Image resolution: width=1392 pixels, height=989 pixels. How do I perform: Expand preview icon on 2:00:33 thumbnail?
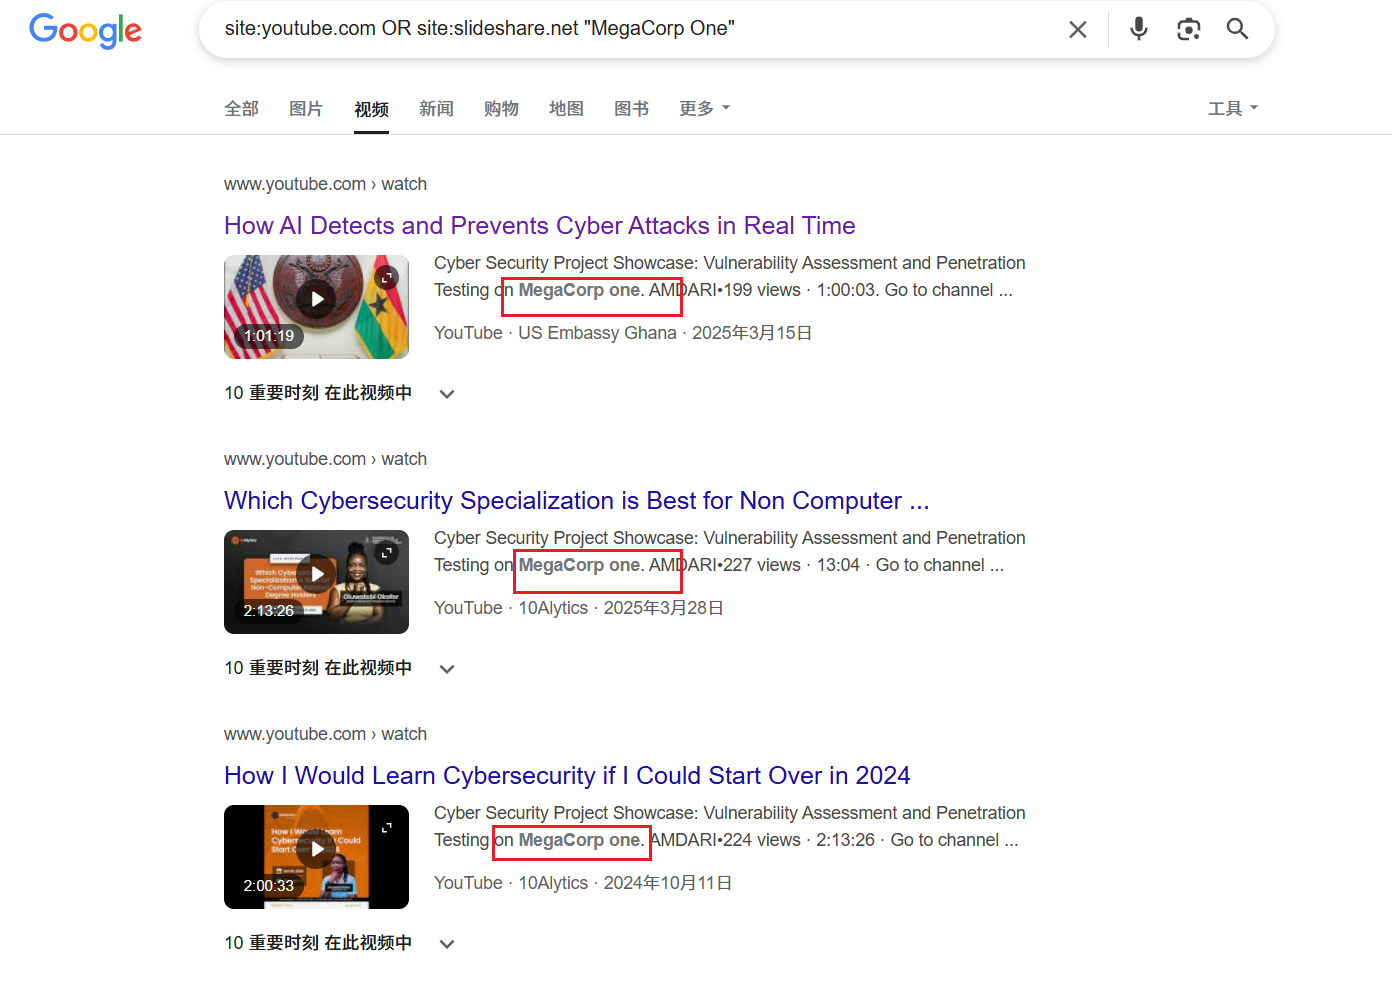pos(386,827)
